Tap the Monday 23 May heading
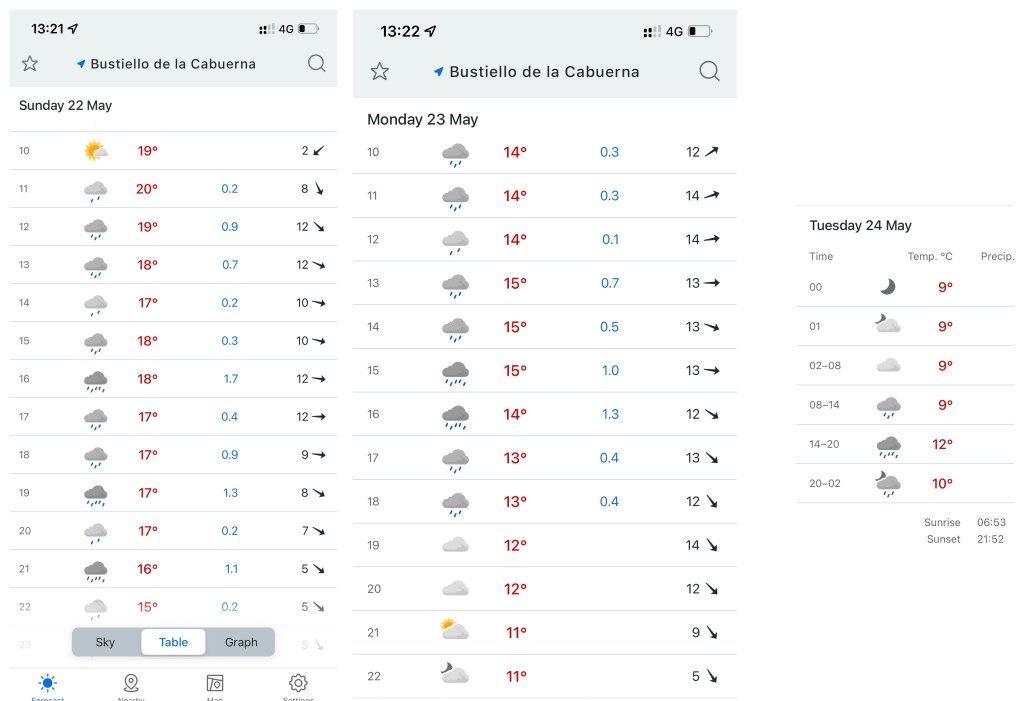The image size is (1024, 701). (422, 120)
